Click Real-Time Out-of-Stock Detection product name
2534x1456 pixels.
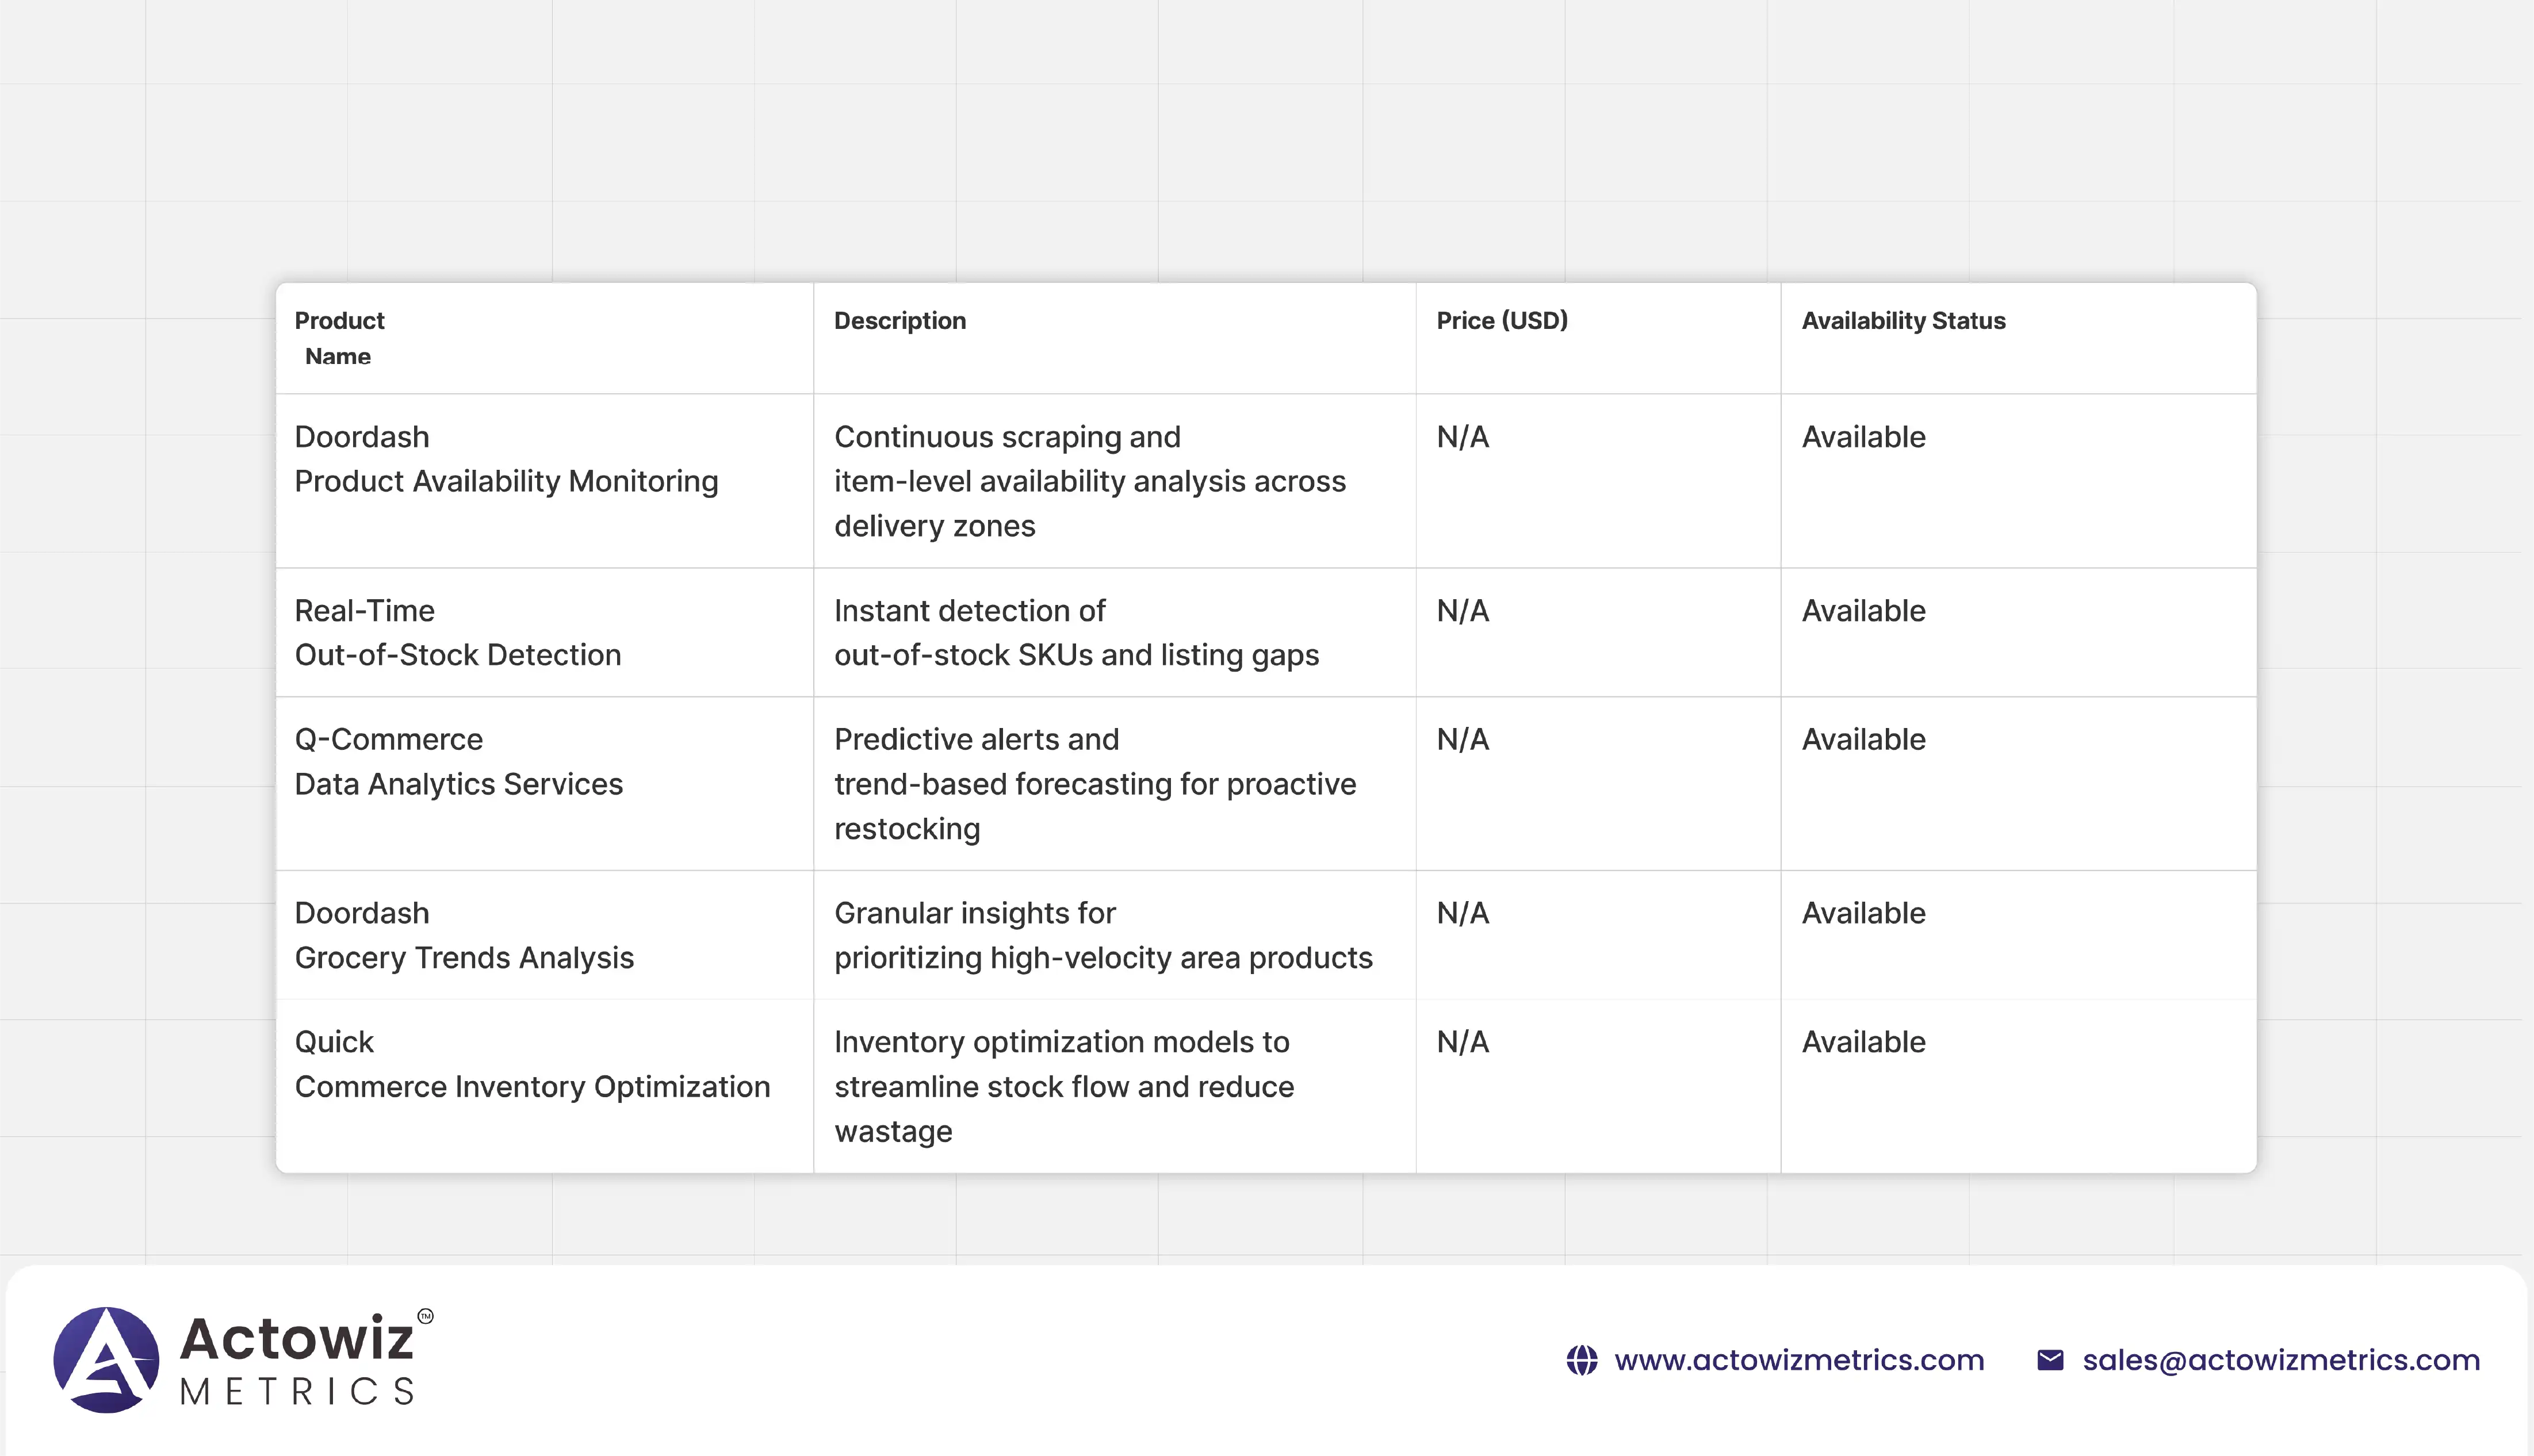tap(457, 633)
